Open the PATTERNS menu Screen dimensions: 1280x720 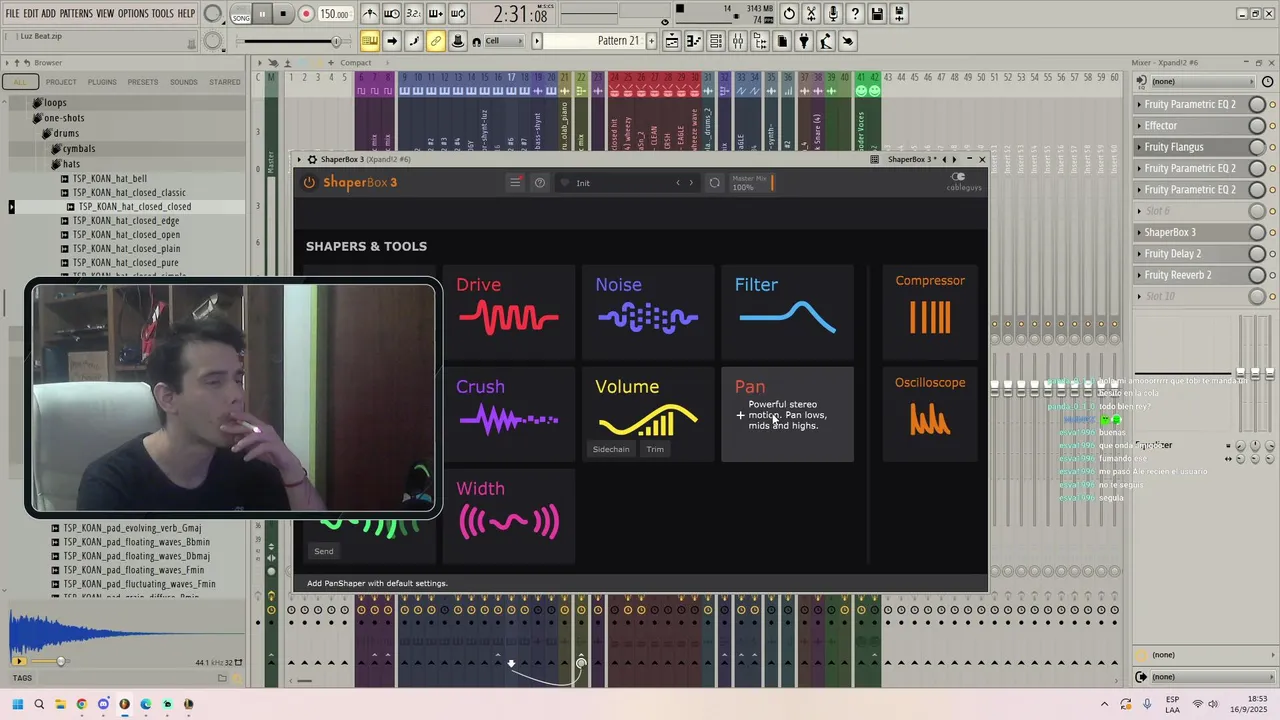pos(76,13)
